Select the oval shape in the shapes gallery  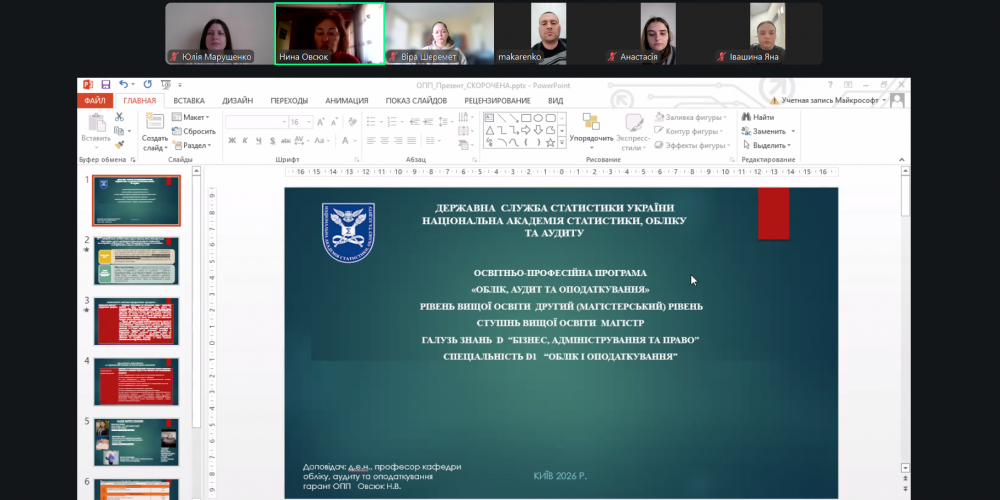click(538, 118)
